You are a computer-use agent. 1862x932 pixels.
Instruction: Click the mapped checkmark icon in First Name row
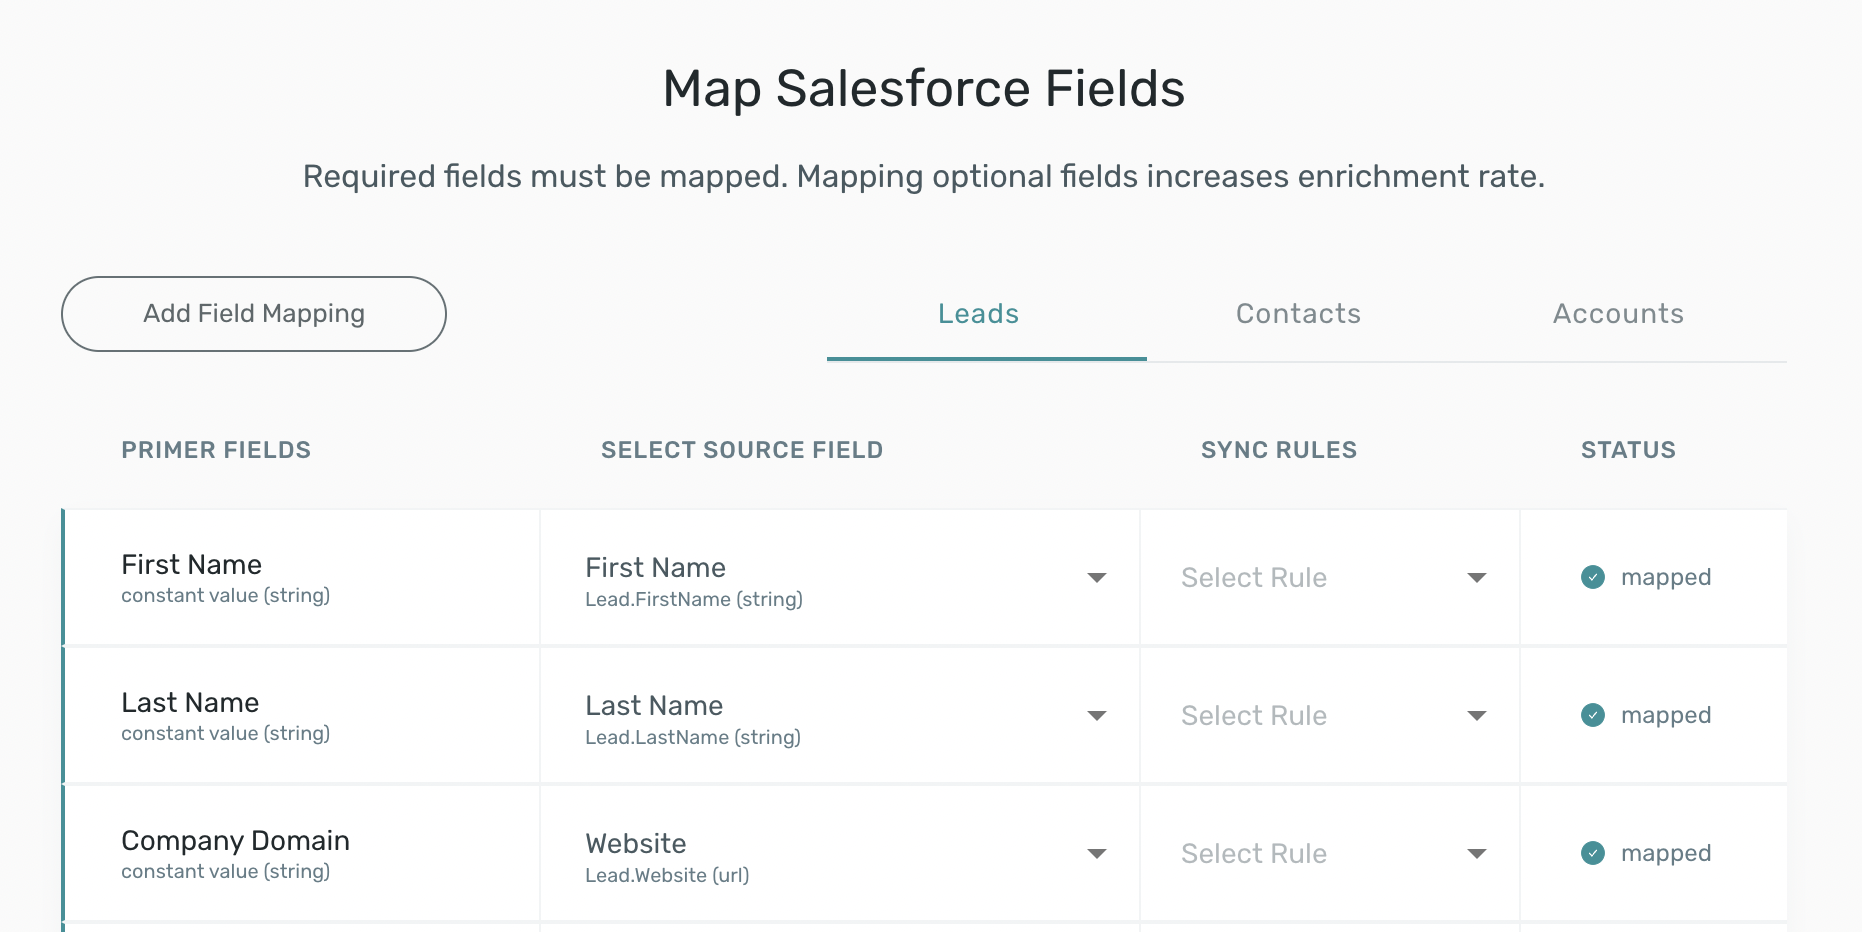tap(1593, 577)
